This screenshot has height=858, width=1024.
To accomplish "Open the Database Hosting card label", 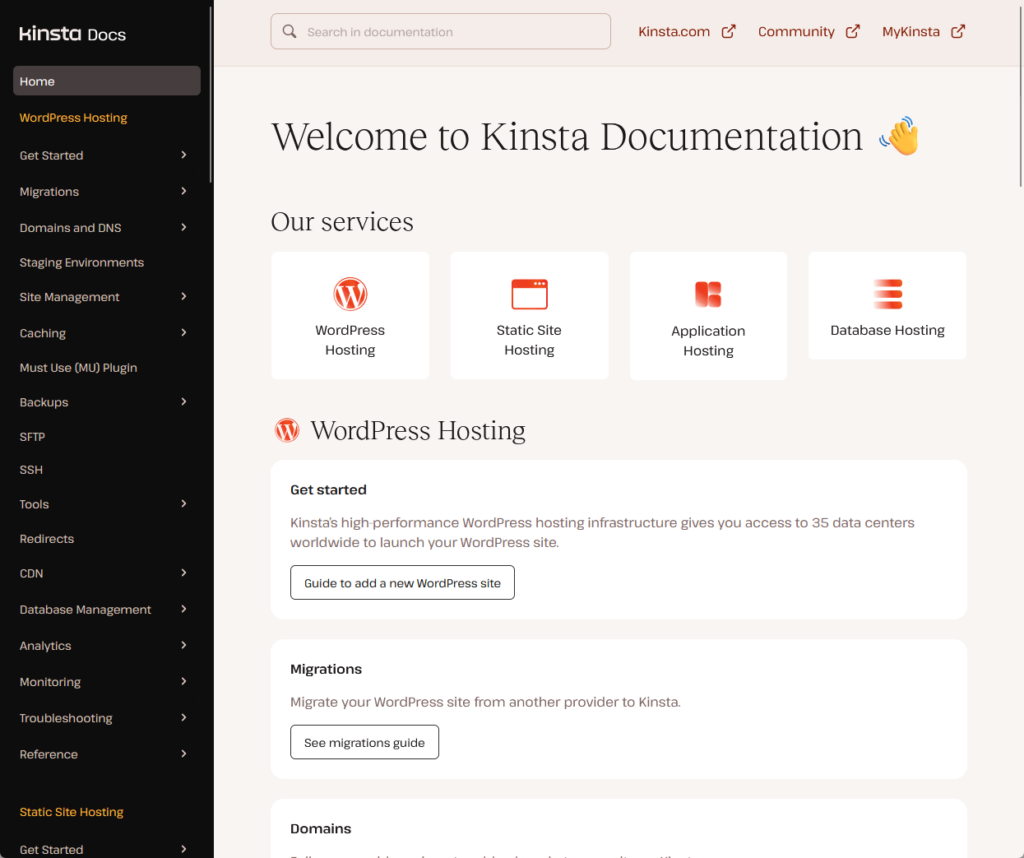I will point(888,330).
